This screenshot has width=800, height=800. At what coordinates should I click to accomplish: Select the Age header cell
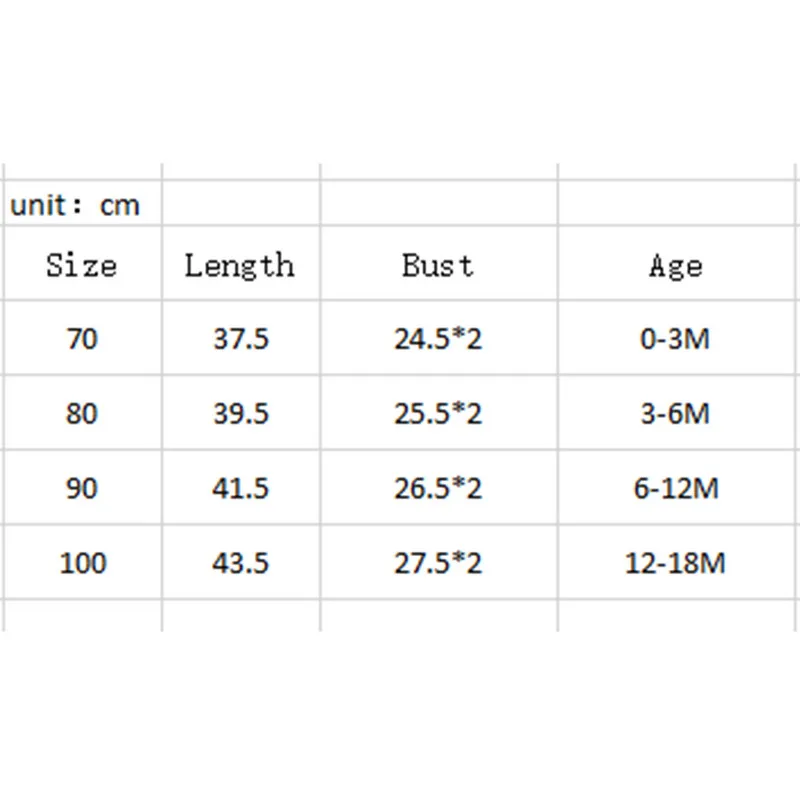coord(677,263)
